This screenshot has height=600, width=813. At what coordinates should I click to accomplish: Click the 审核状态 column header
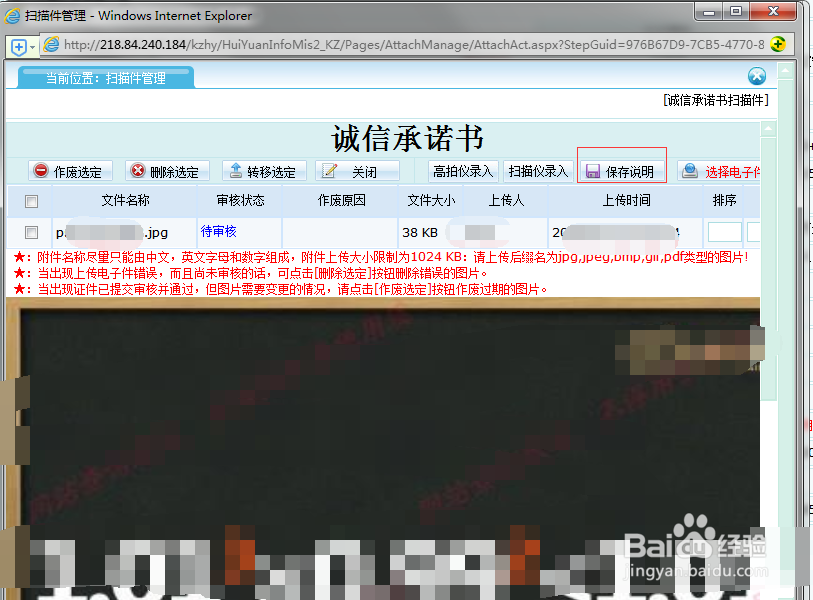pyautogui.click(x=240, y=200)
